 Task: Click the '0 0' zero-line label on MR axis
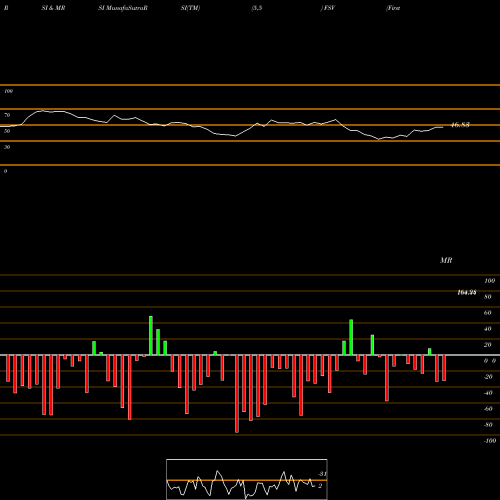coord(490,361)
